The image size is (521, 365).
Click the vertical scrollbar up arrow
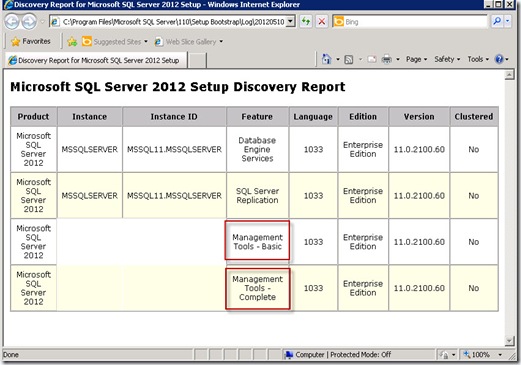(509, 75)
